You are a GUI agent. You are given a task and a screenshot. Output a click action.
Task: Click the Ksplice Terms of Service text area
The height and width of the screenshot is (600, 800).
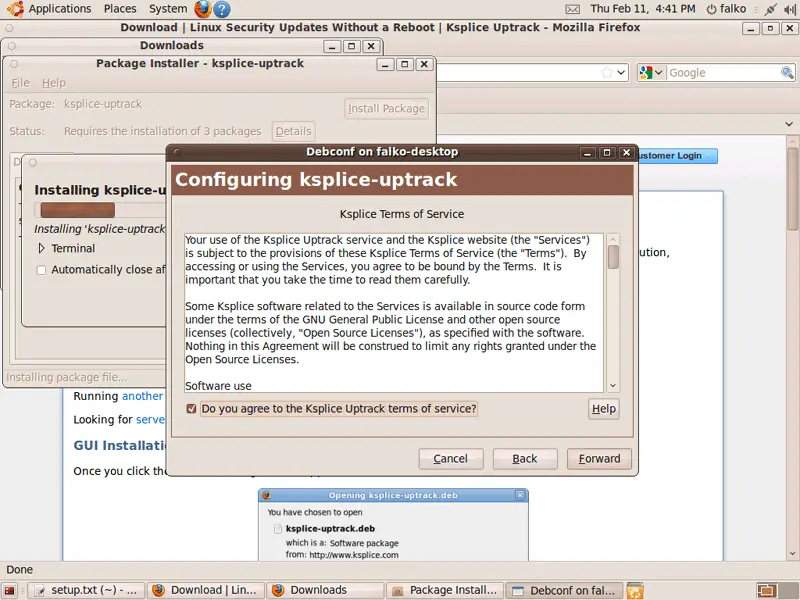394,313
